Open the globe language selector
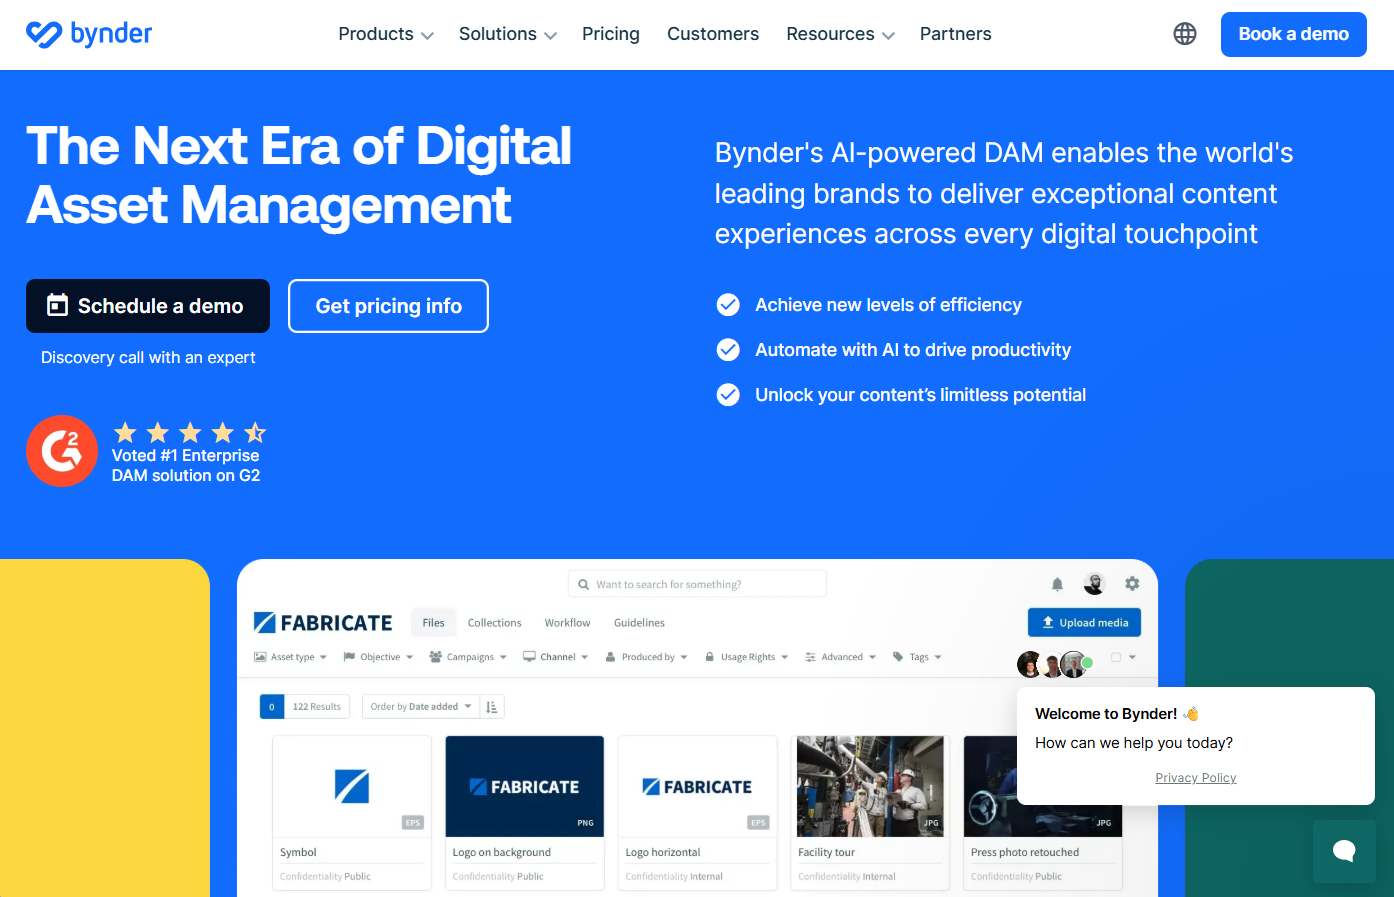The height and width of the screenshot is (897, 1394). click(x=1184, y=34)
